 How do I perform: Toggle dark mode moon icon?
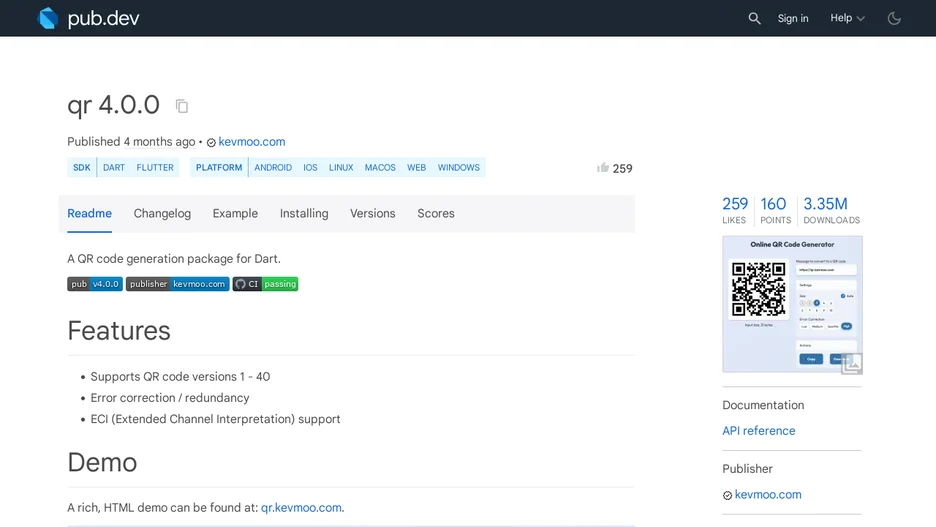894,19
